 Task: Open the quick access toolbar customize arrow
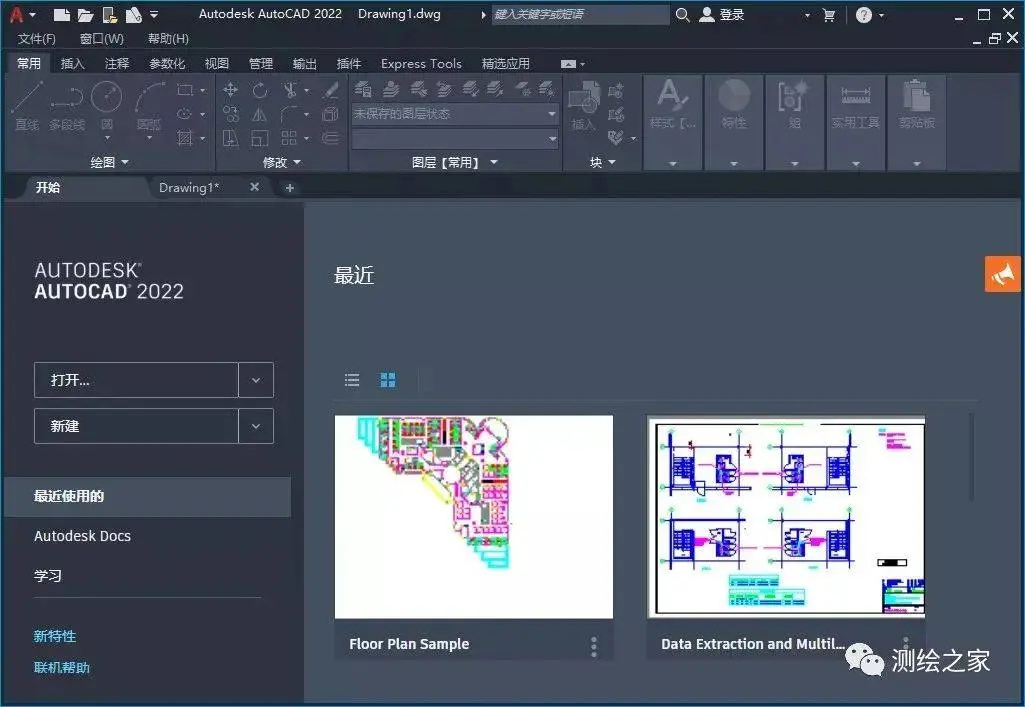(154, 14)
